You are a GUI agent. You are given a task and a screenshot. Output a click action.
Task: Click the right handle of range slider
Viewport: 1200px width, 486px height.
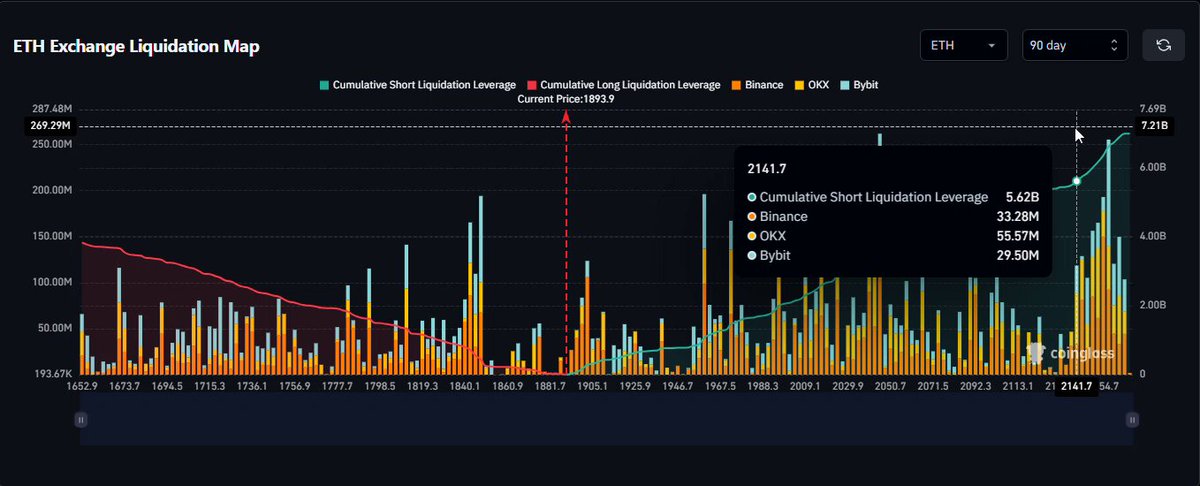(1131, 421)
